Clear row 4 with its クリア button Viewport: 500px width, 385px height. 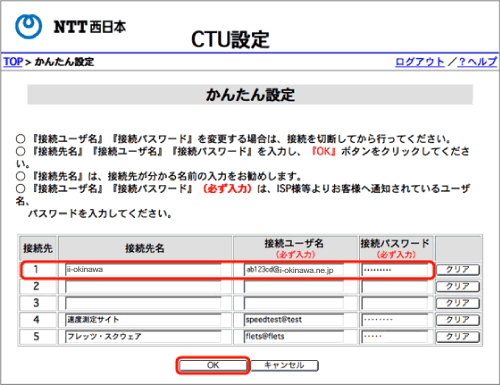[x=458, y=320]
